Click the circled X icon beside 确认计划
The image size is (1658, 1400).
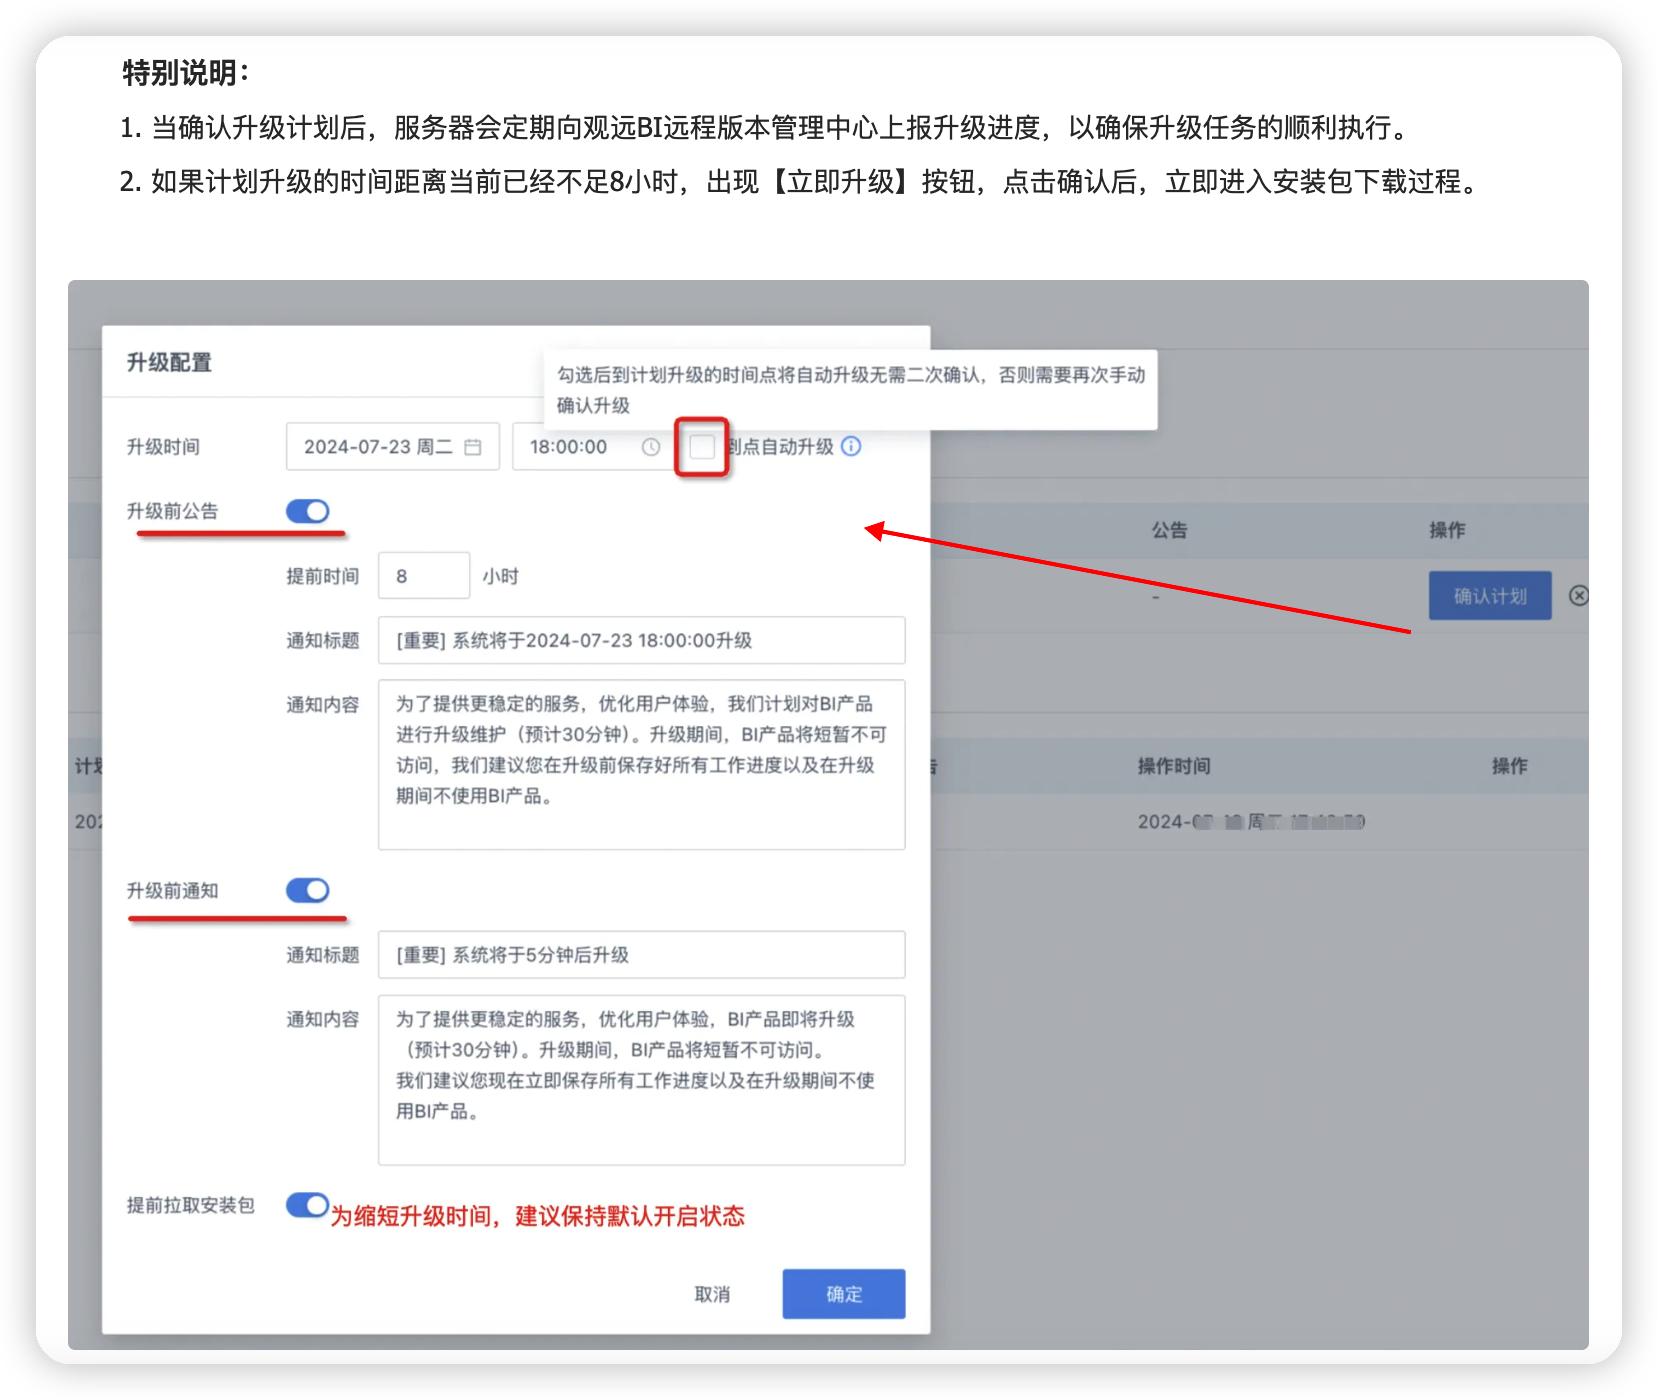coord(1579,596)
